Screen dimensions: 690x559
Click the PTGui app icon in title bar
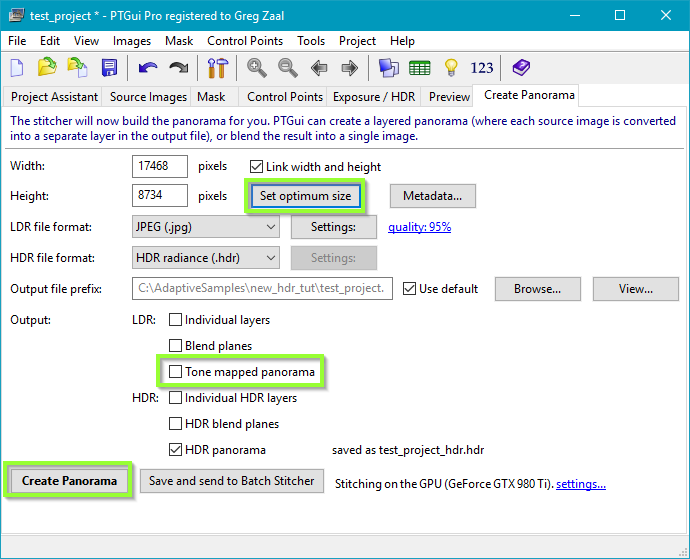(x=17, y=15)
